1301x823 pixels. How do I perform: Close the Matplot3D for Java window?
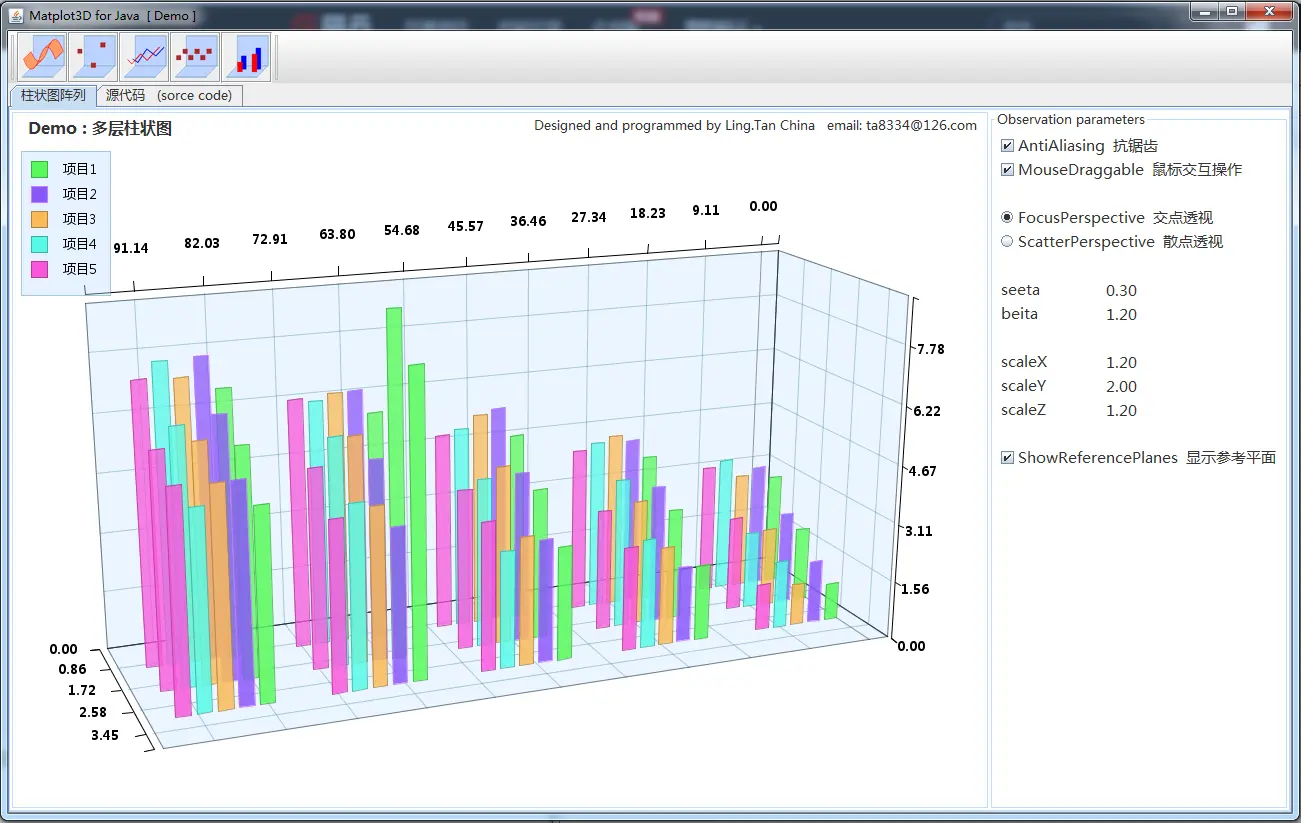[x=1267, y=12]
